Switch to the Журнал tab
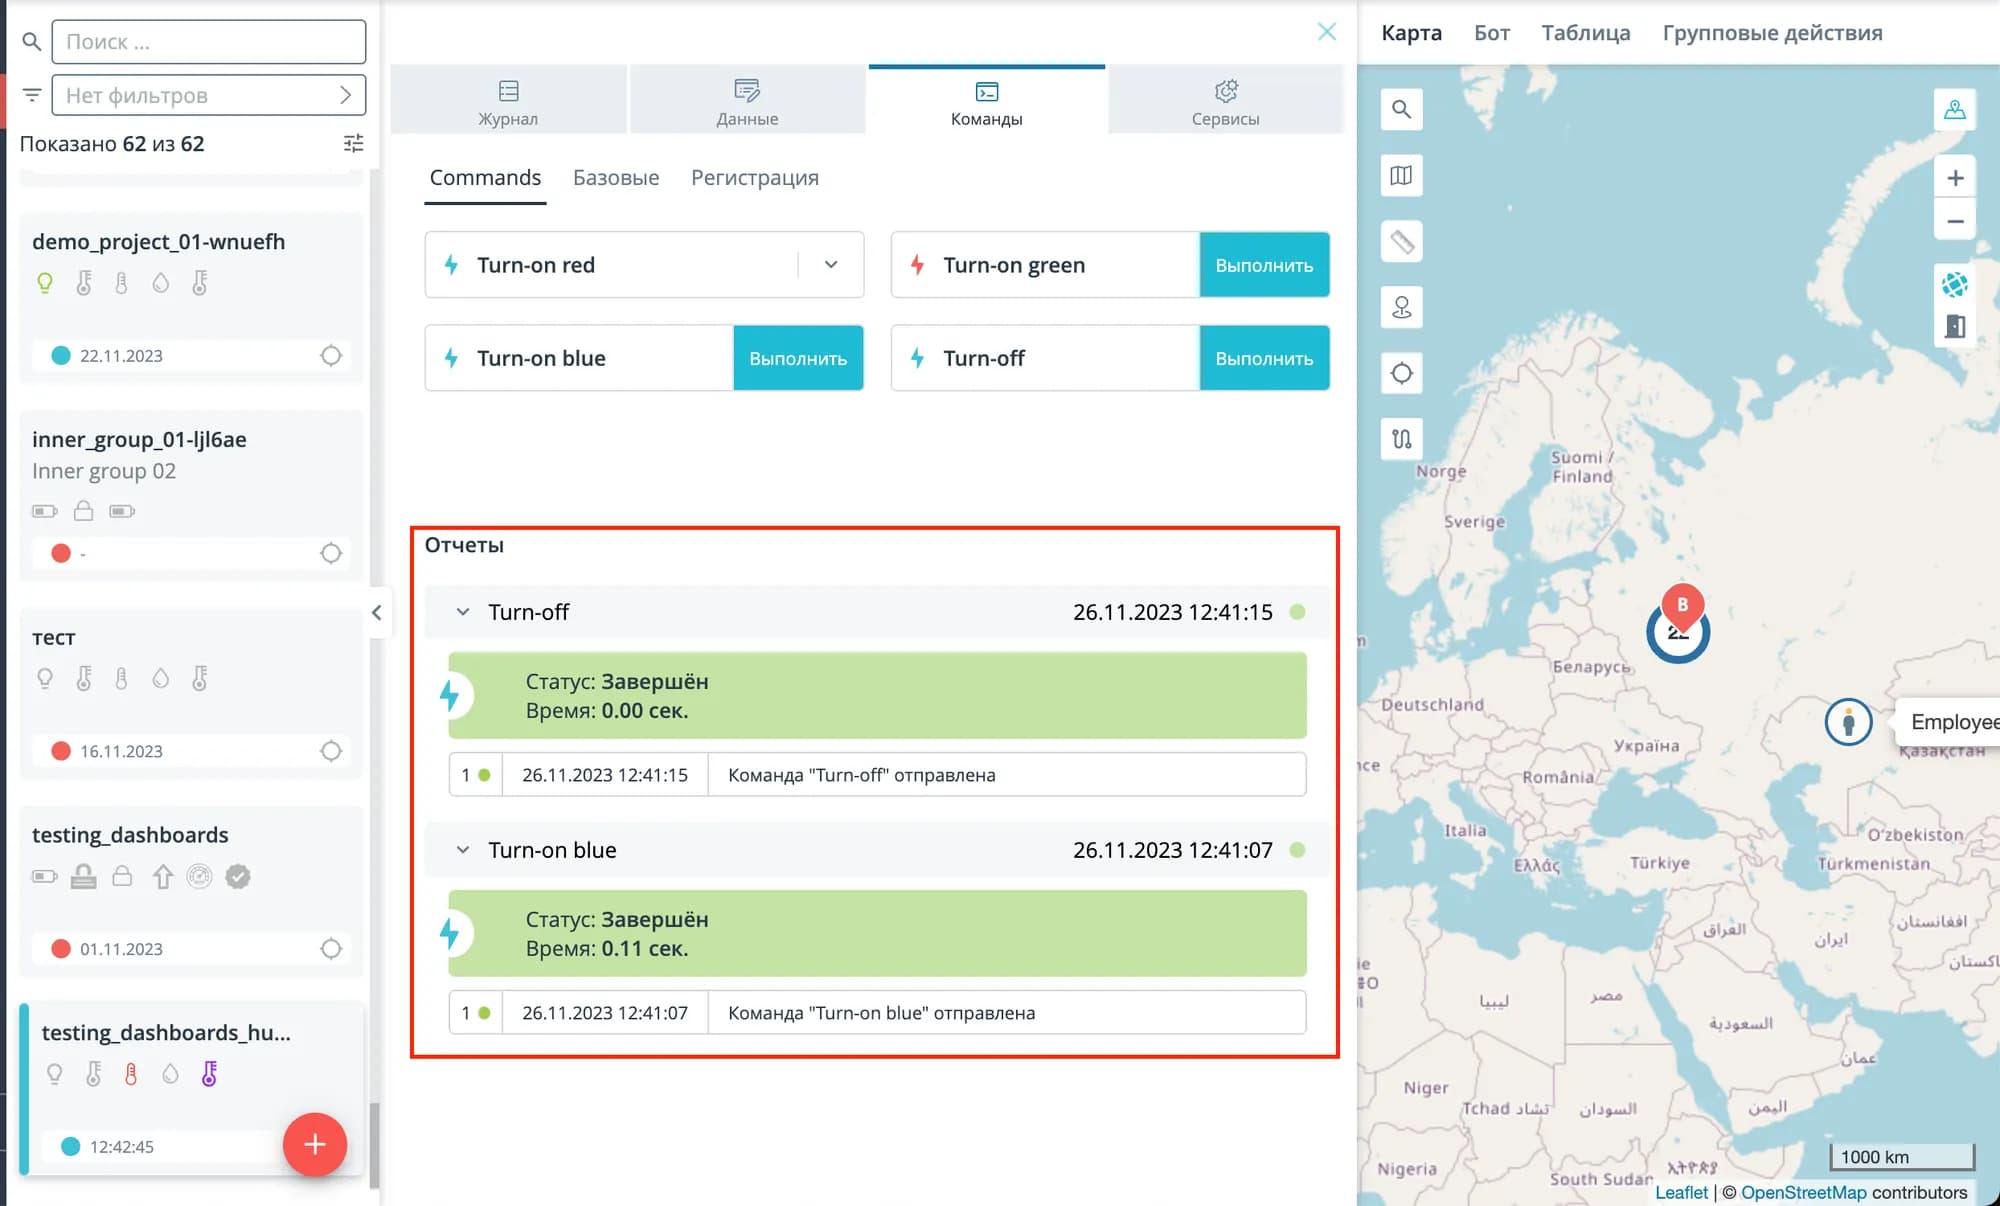 (x=508, y=102)
